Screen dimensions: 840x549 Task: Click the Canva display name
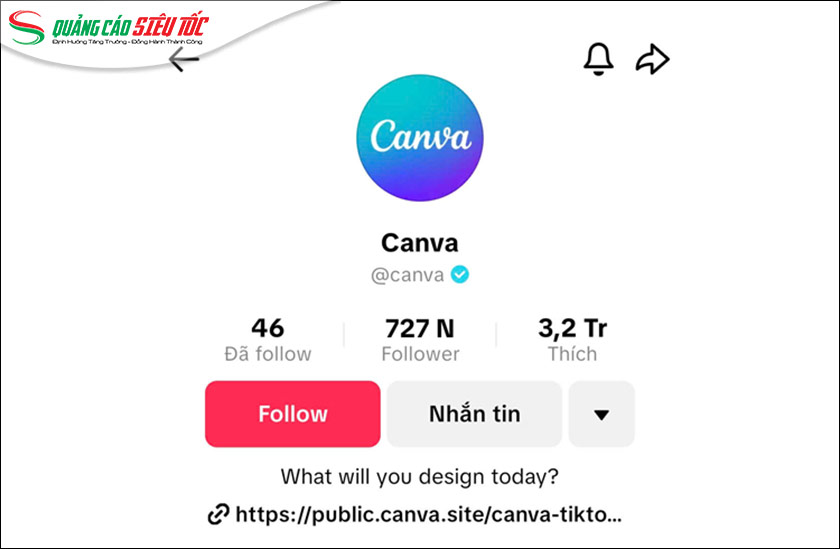point(419,243)
